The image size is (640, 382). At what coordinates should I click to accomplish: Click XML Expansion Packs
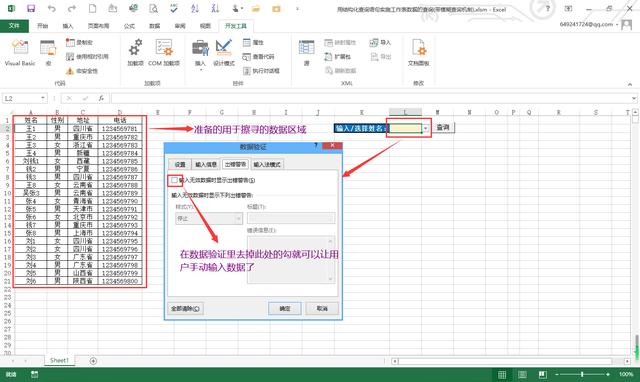point(338,56)
